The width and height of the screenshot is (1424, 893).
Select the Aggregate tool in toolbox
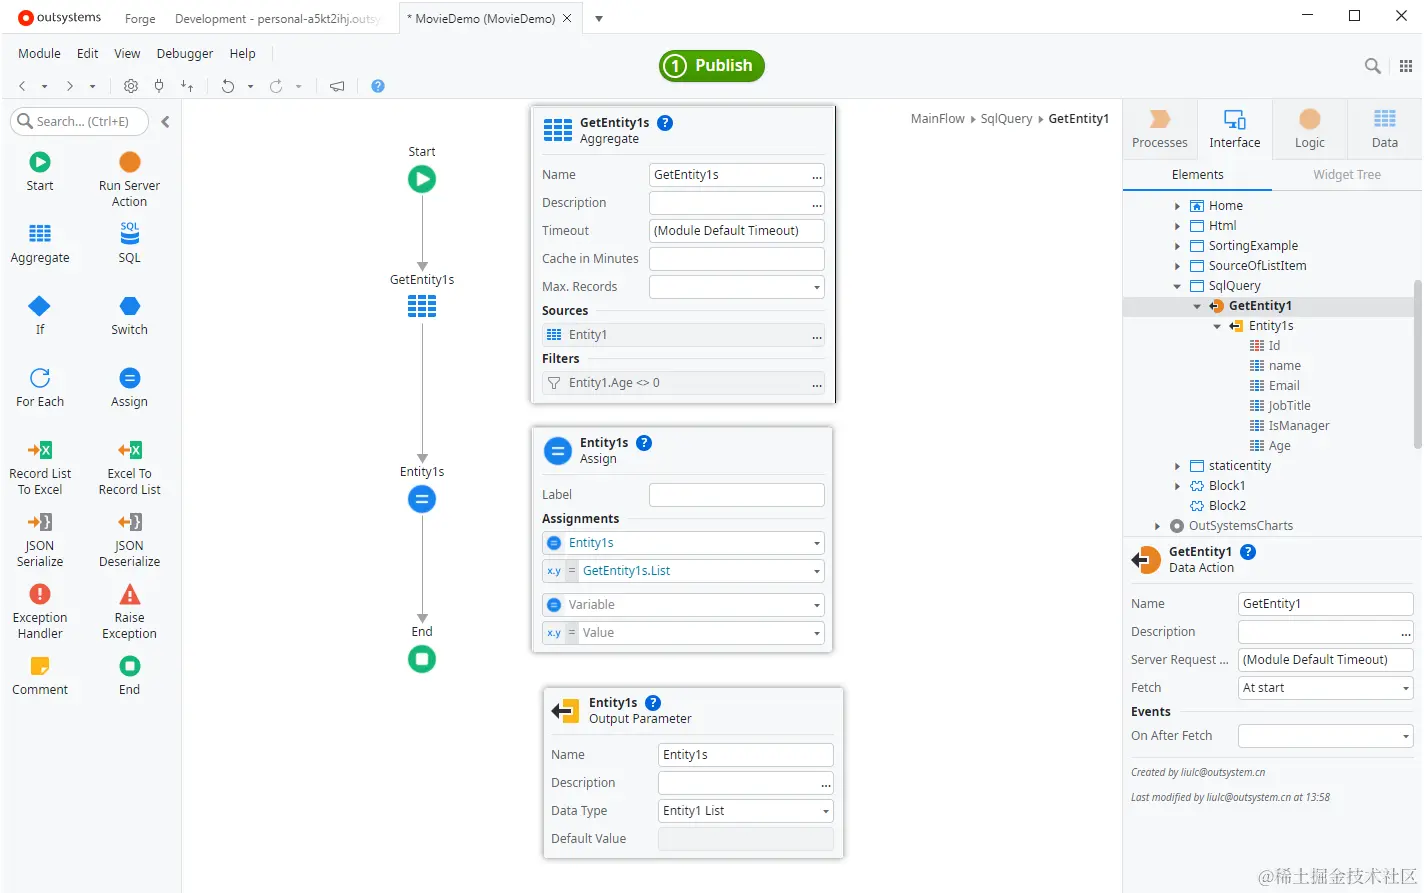click(x=40, y=244)
